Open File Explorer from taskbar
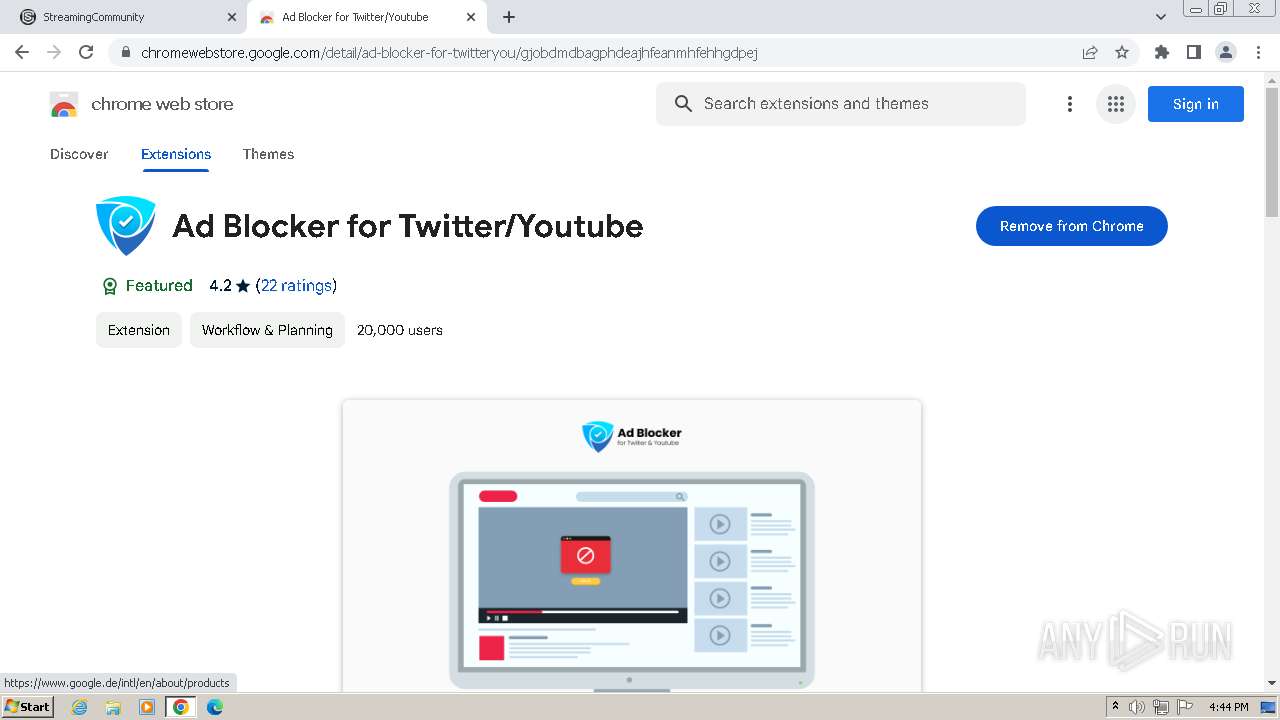 click(x=113, y=707)
